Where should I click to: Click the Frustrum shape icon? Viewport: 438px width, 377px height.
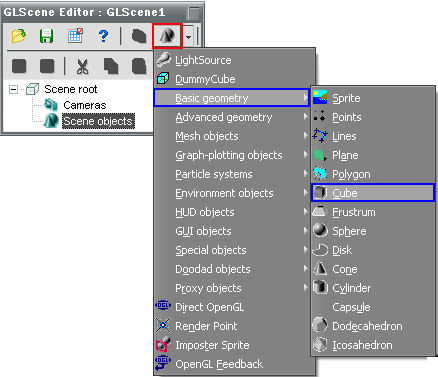pos(320,211)
